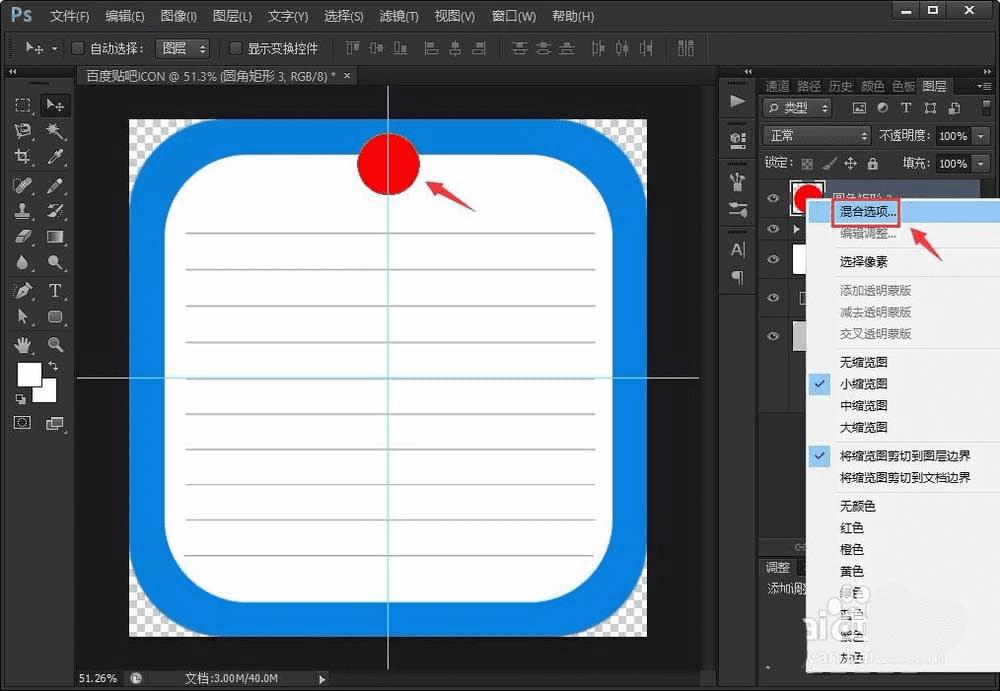This screenshot has width=1000, height=691.
Task: Activate the Hand tool
Action: (x=23, y=344)
